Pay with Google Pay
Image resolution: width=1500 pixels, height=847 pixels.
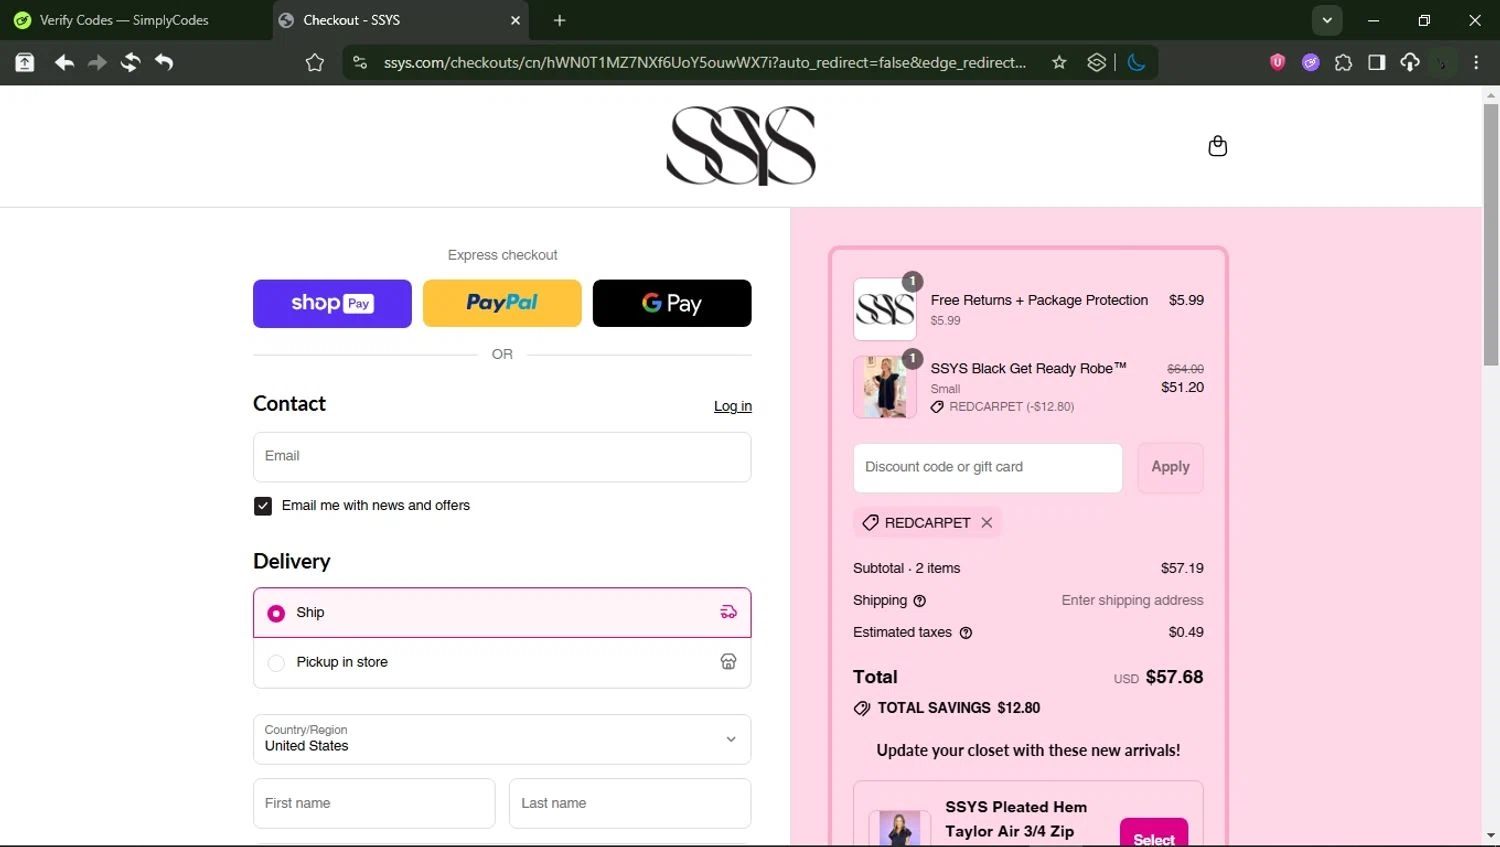point(672,303)
